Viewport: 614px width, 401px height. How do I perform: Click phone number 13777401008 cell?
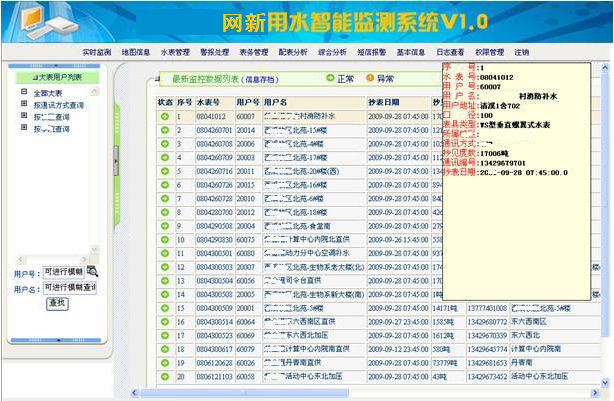tap(487, 309)
